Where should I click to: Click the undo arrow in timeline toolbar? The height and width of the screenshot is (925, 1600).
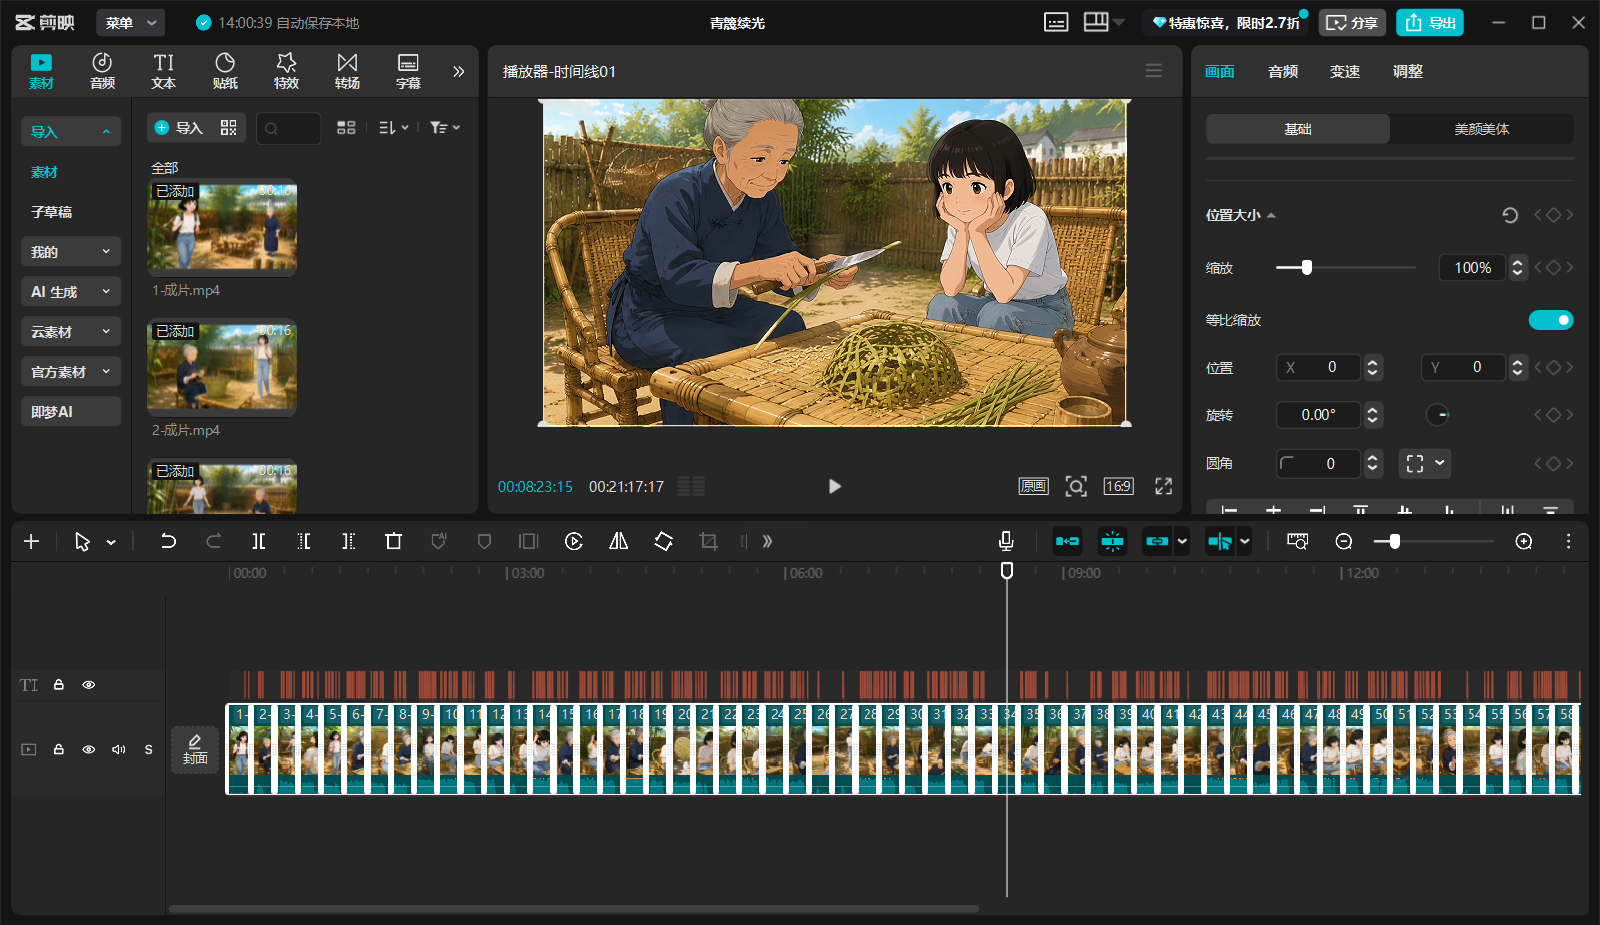168,541
